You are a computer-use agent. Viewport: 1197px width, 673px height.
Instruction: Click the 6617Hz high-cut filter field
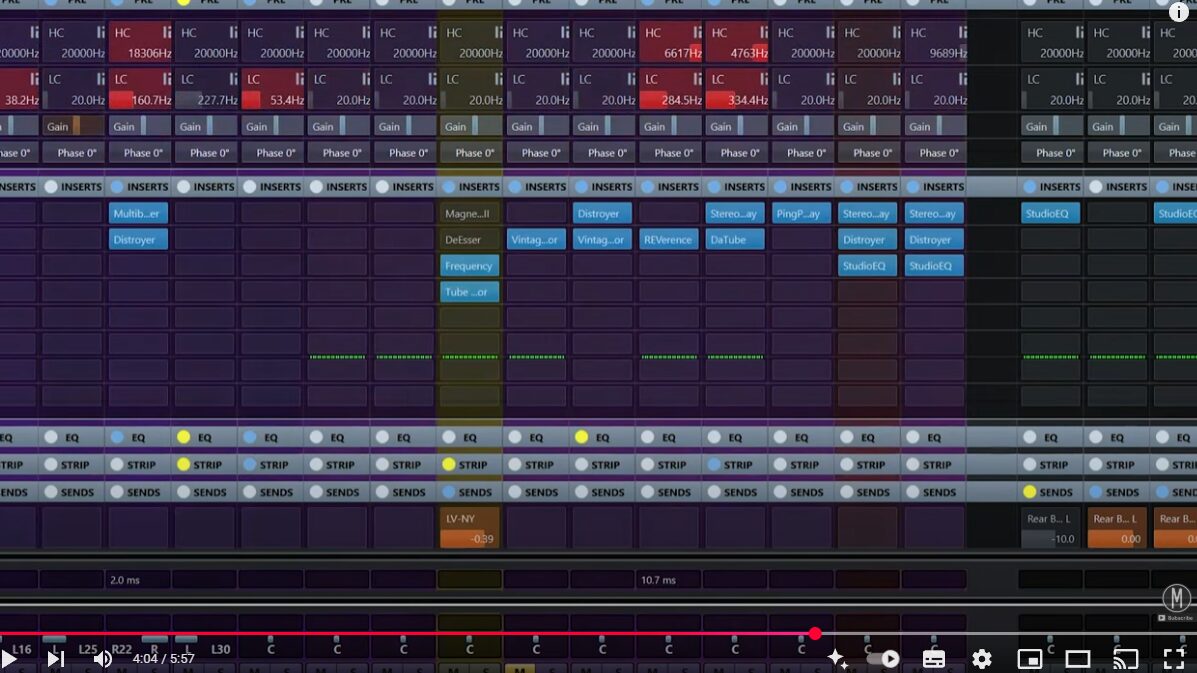pos(670,53)
